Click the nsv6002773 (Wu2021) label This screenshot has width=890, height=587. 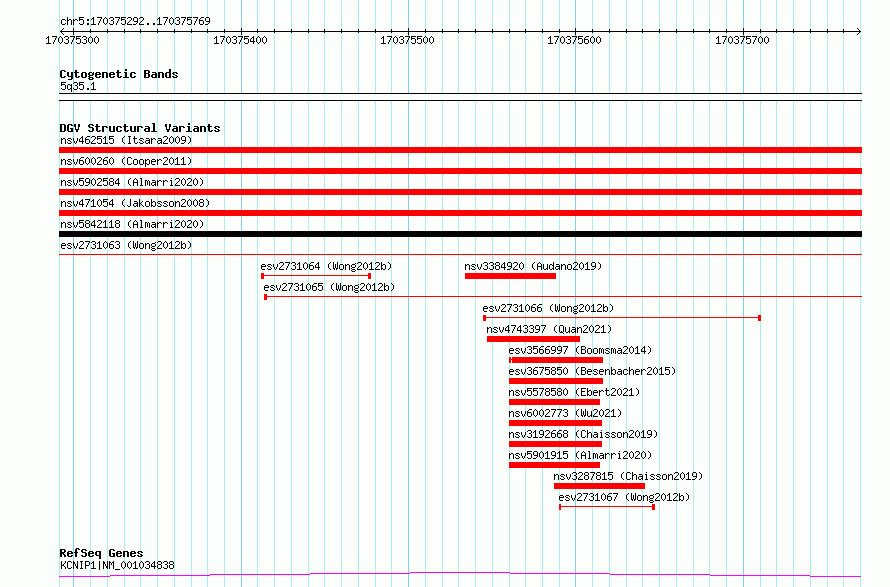(565, 413)
